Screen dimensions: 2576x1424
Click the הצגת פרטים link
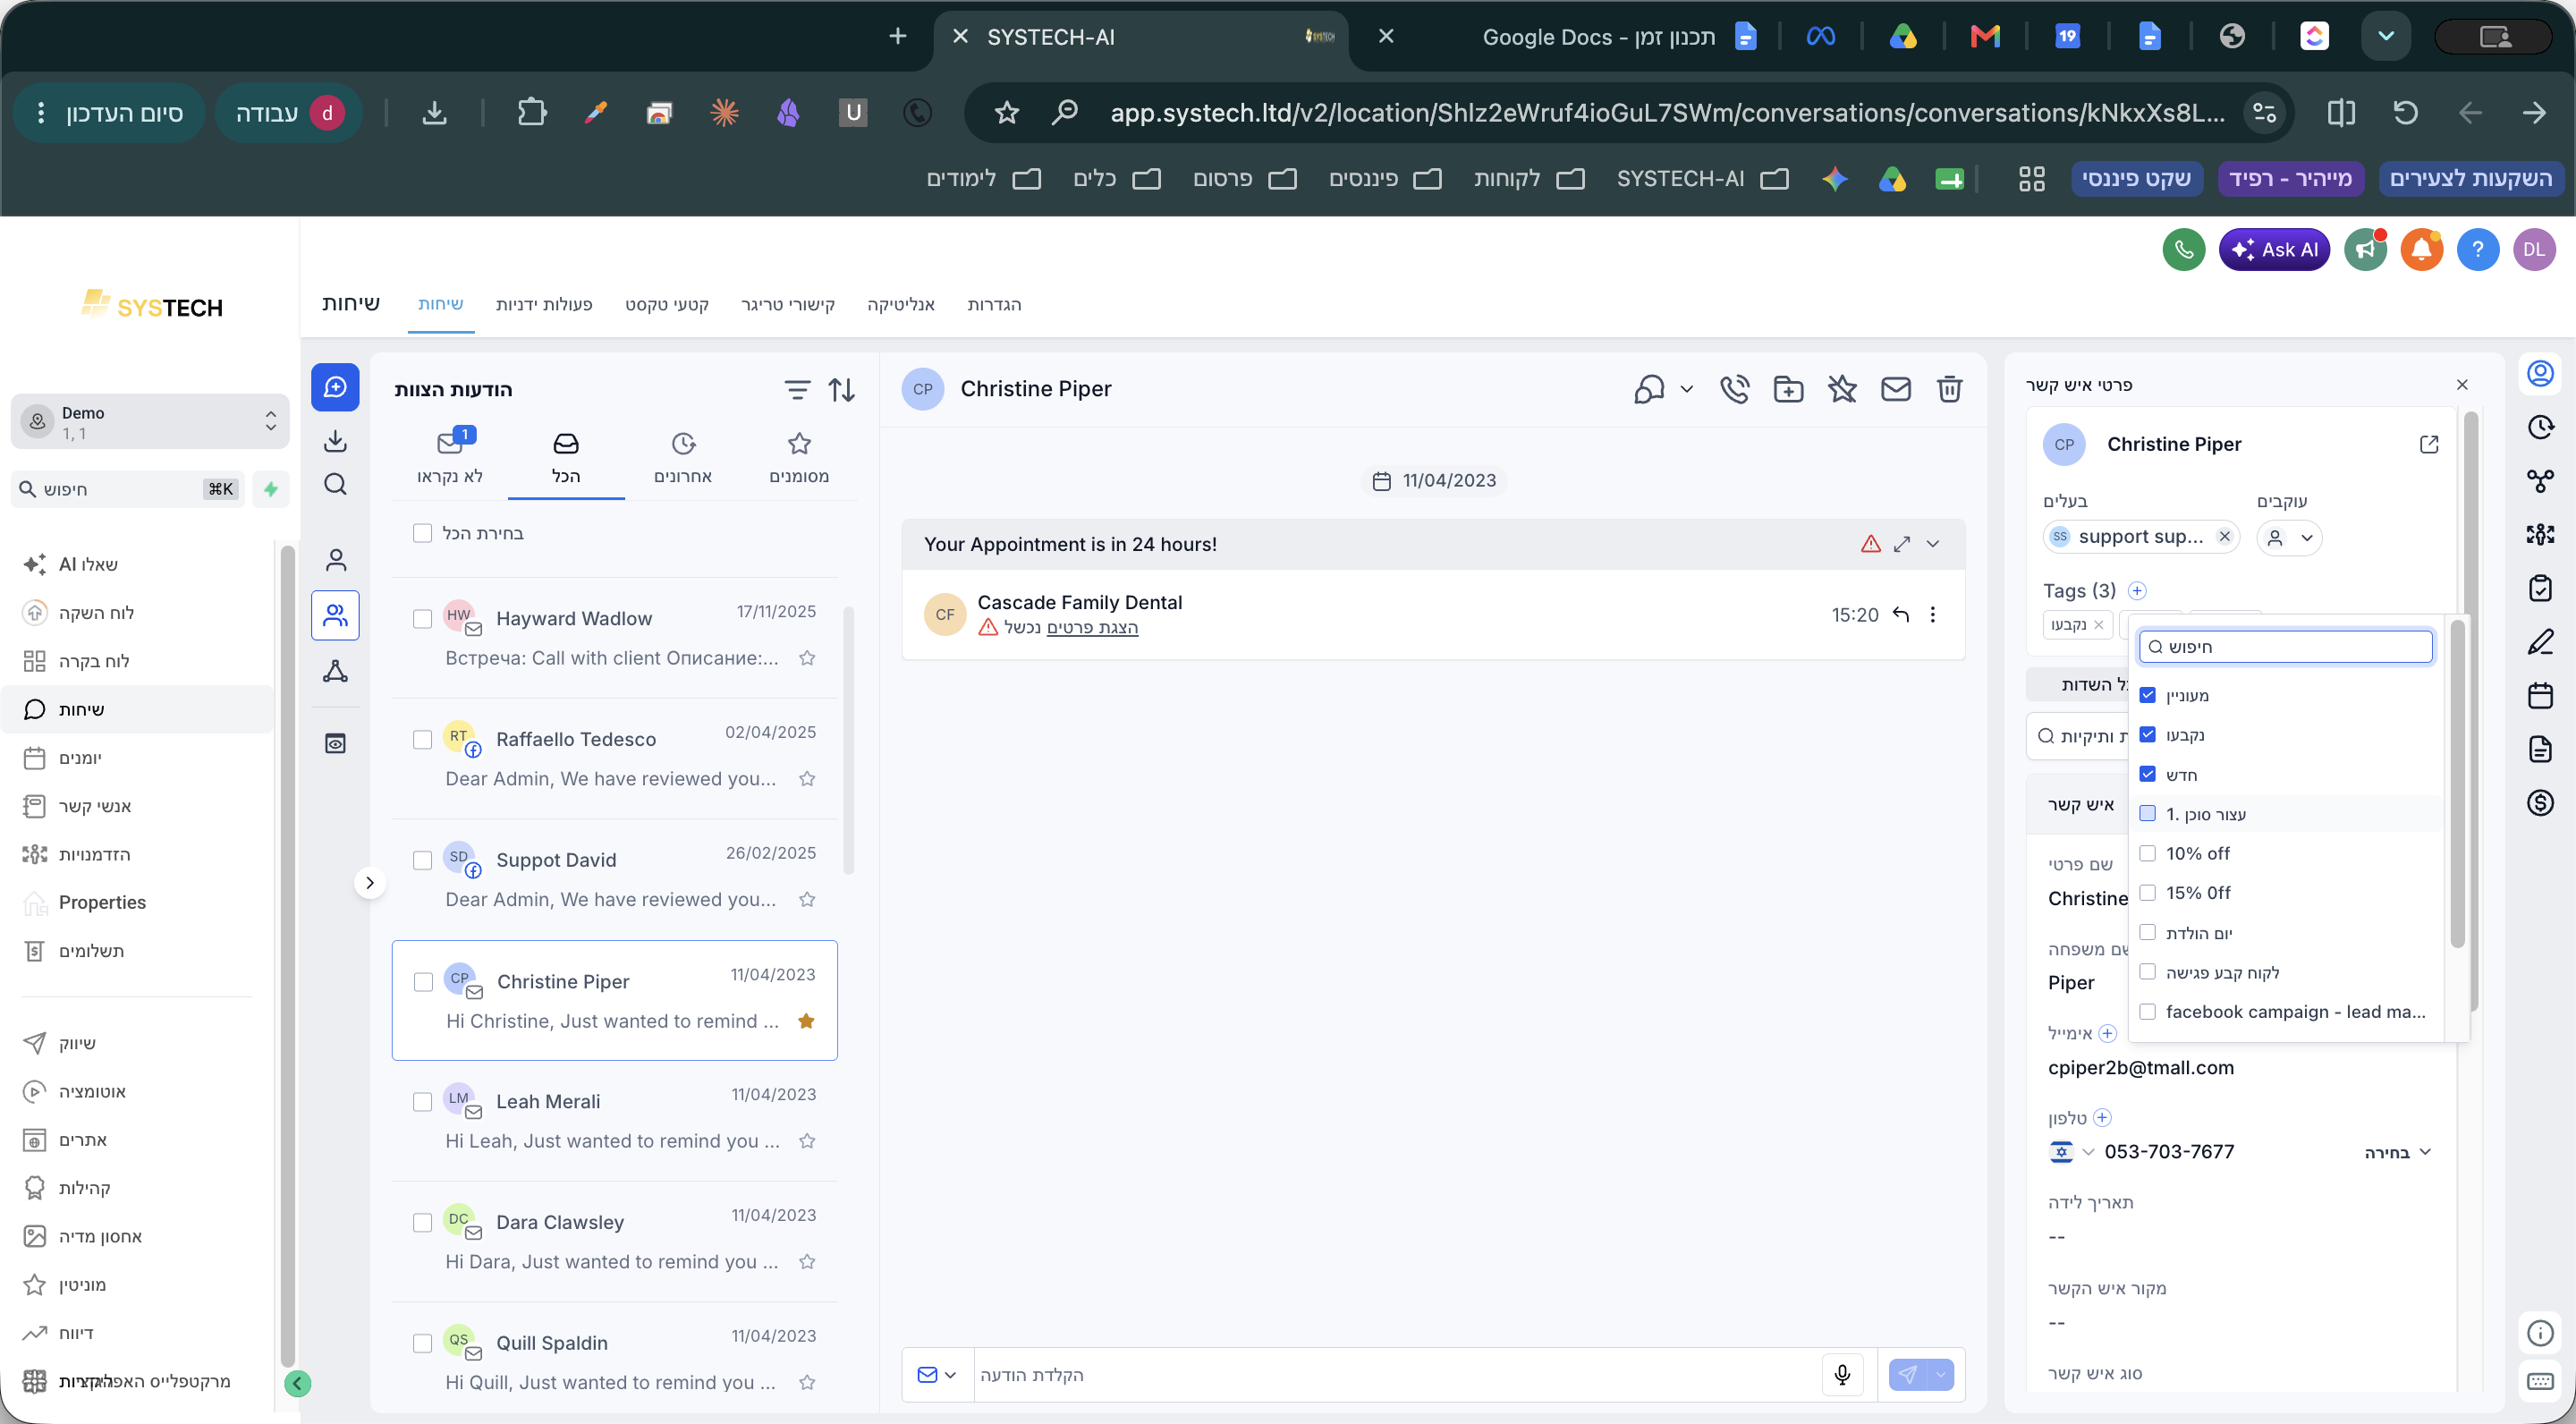[1092, 627]
